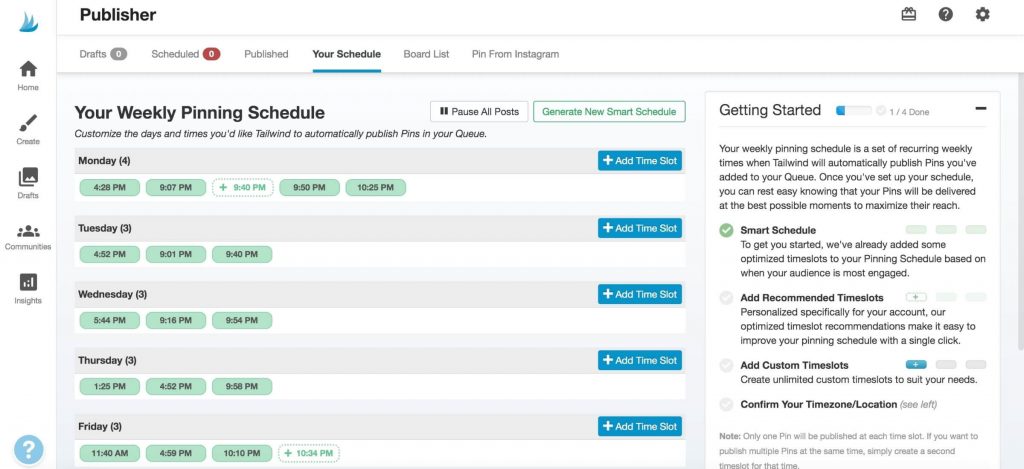Open Insights chart in sidebar
The width and height of the screenshot is (1024, 469).
point(28,289)
